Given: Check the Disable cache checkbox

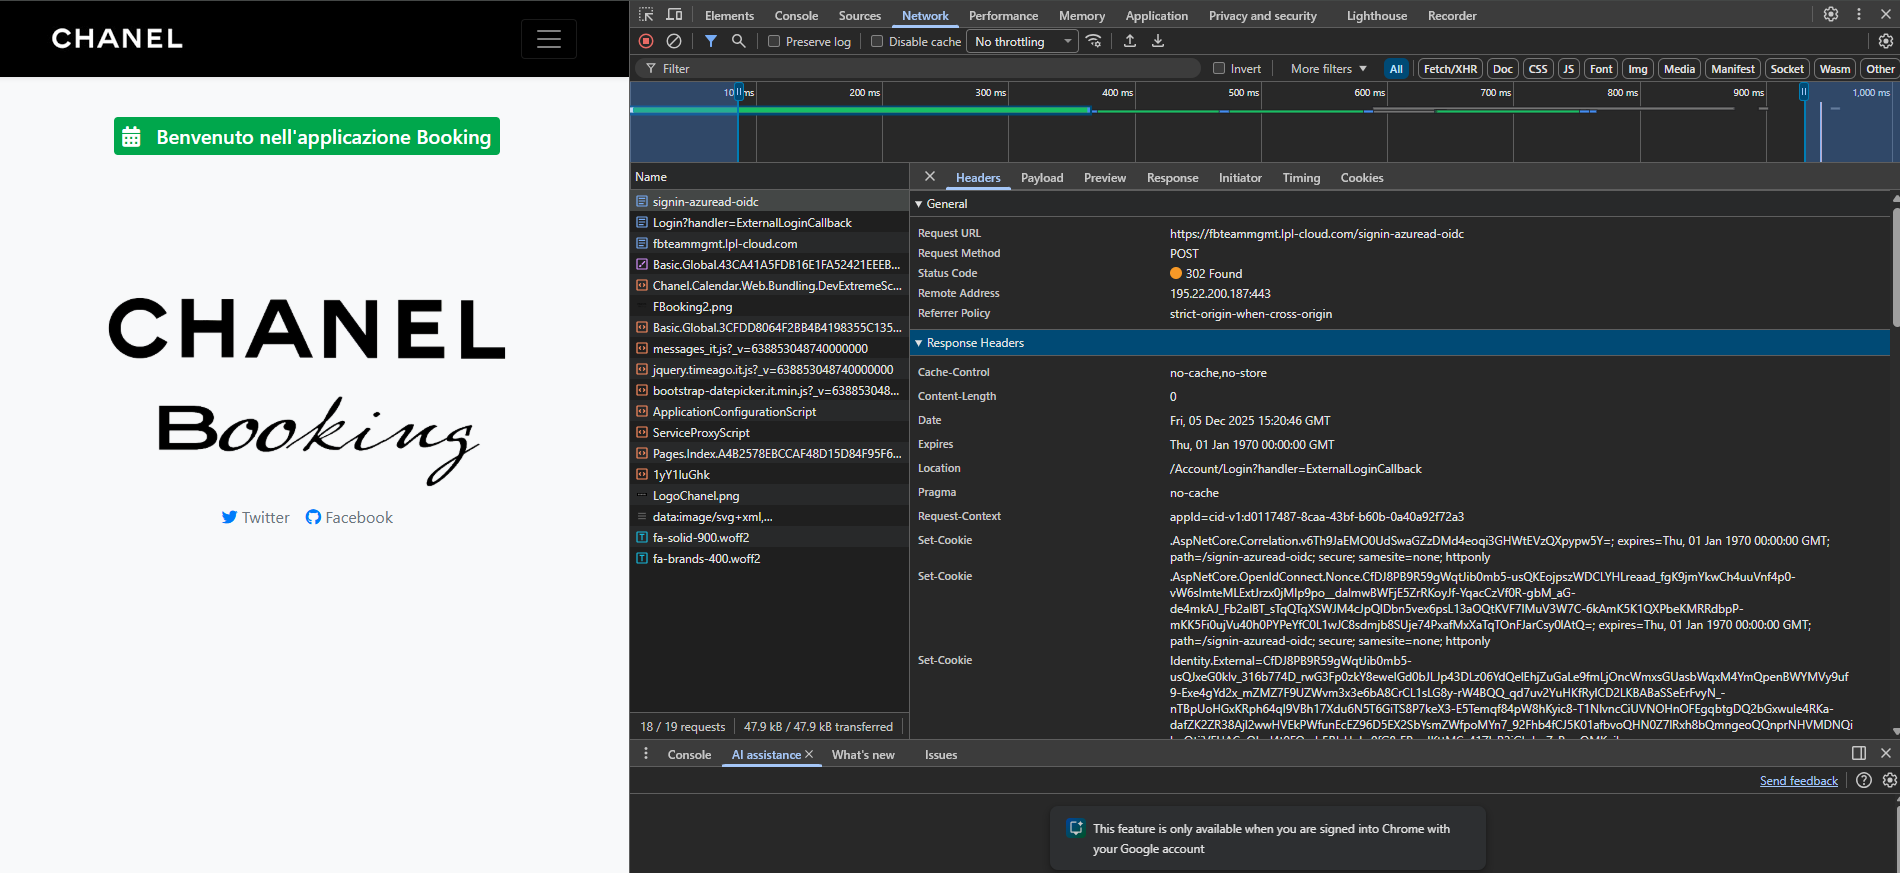Looking at the screenshot, I should point(877,42).
